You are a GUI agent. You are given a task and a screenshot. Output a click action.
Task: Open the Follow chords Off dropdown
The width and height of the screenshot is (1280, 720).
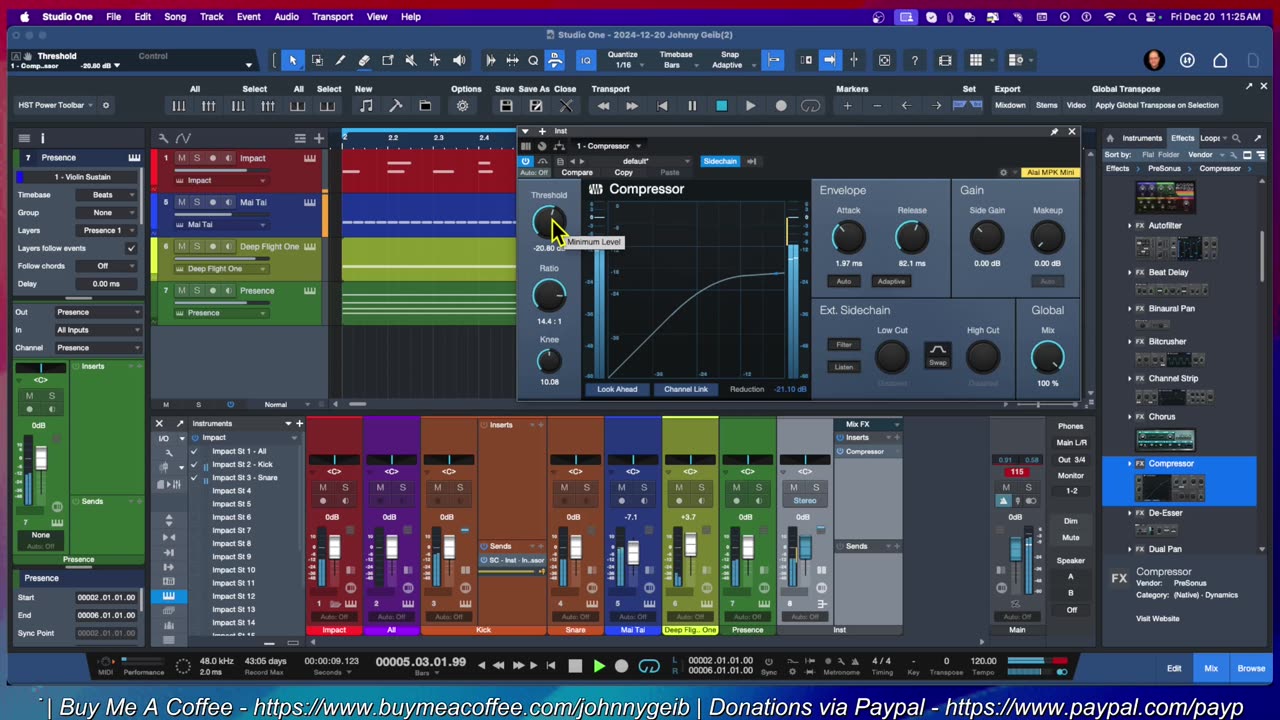pos(106,266)
